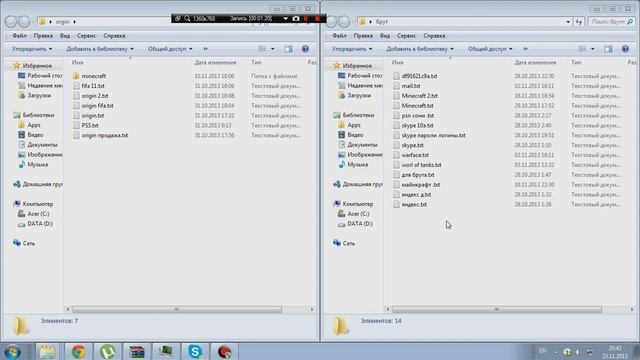Open Windows Start menu

13,352
